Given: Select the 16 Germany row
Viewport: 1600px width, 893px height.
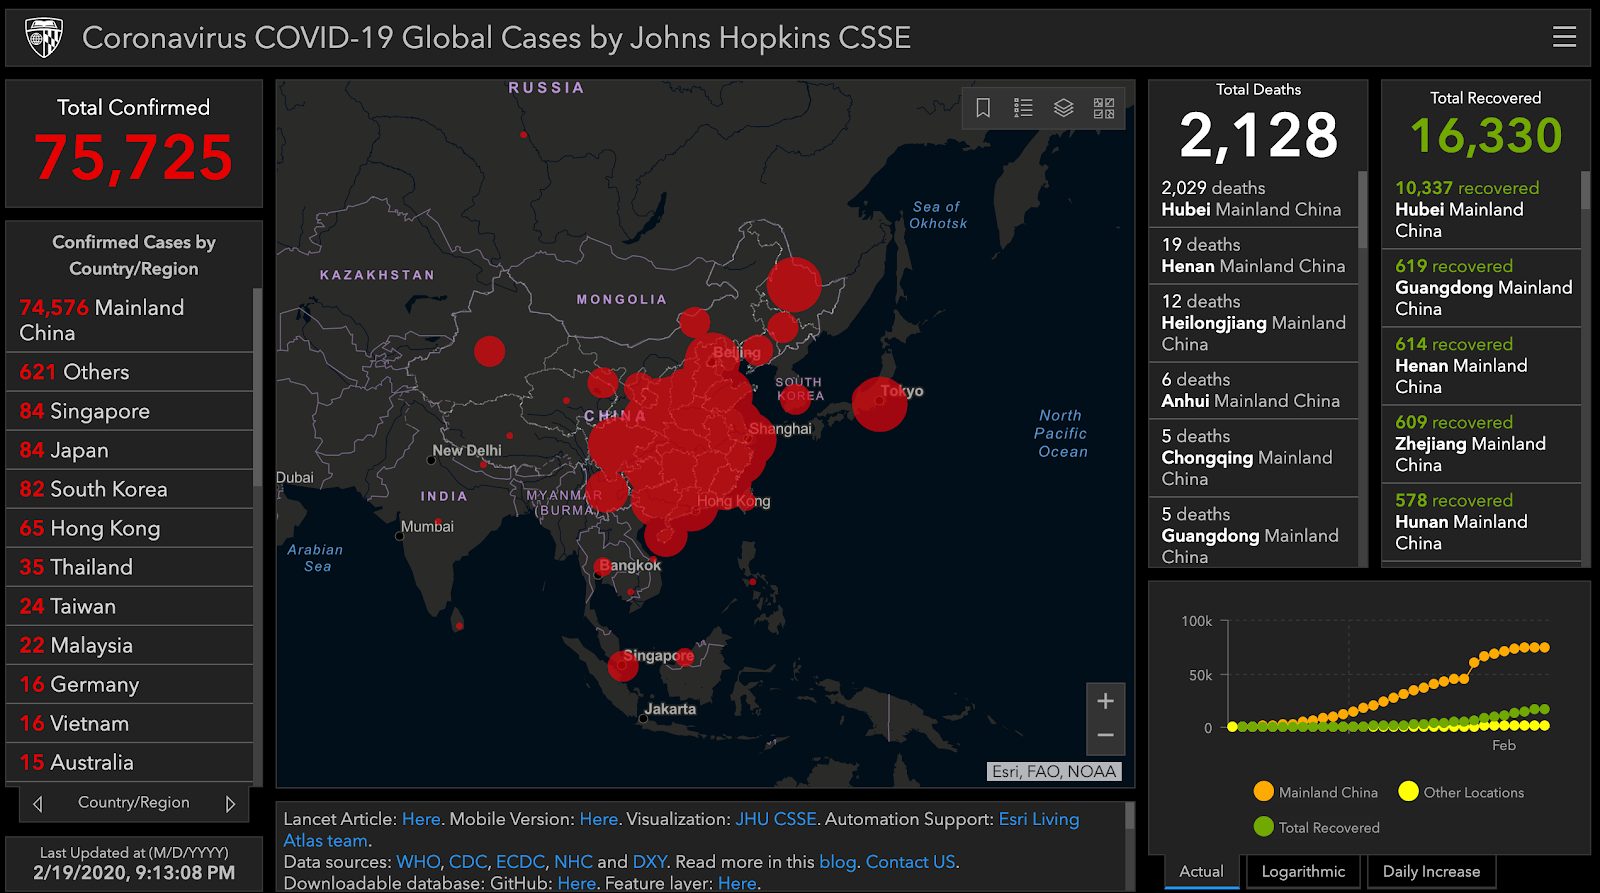Looking at the screenshot, I should pos(129,684).
